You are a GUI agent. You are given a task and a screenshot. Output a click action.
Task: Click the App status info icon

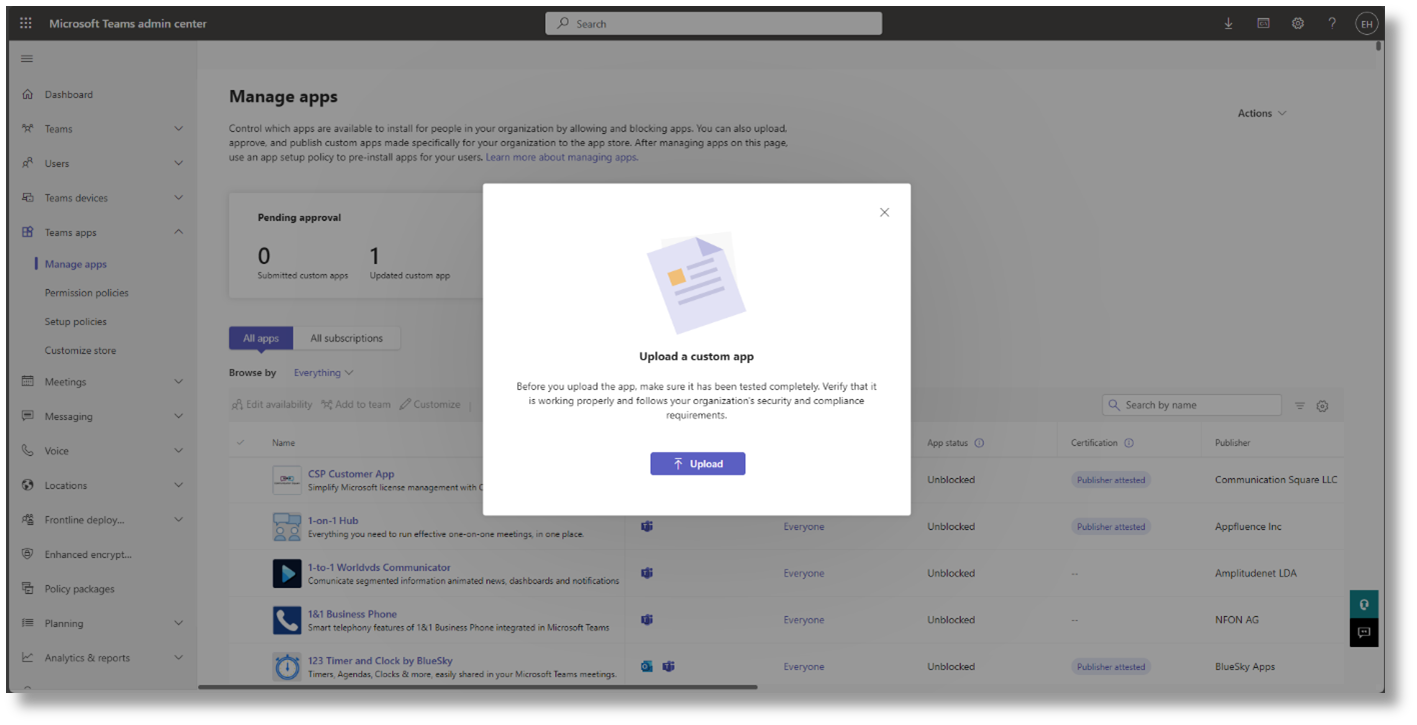pos(979,443)
